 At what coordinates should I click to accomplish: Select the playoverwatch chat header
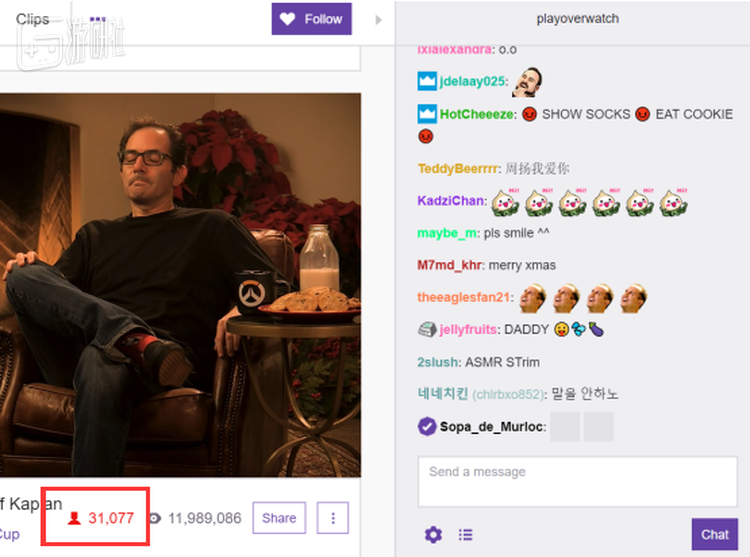(x=577, y=19)
